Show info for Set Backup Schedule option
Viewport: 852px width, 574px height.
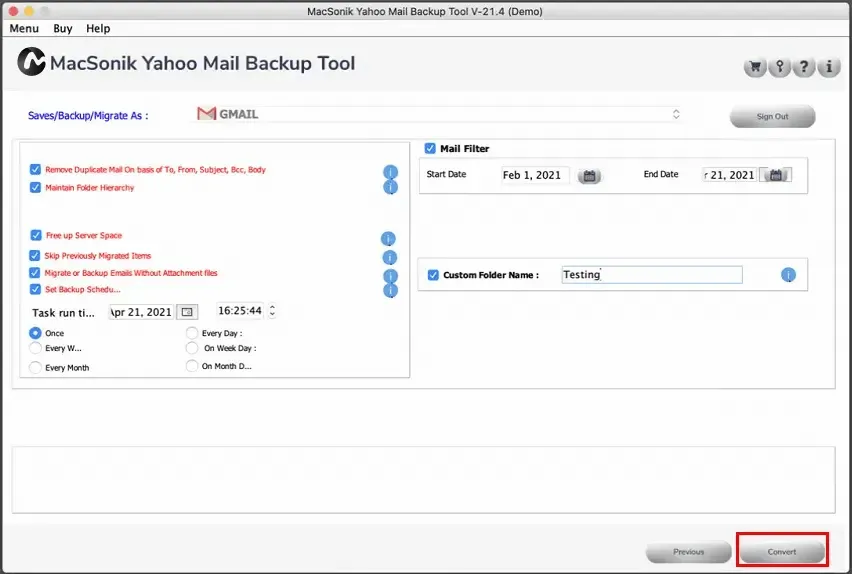(390, 290)
